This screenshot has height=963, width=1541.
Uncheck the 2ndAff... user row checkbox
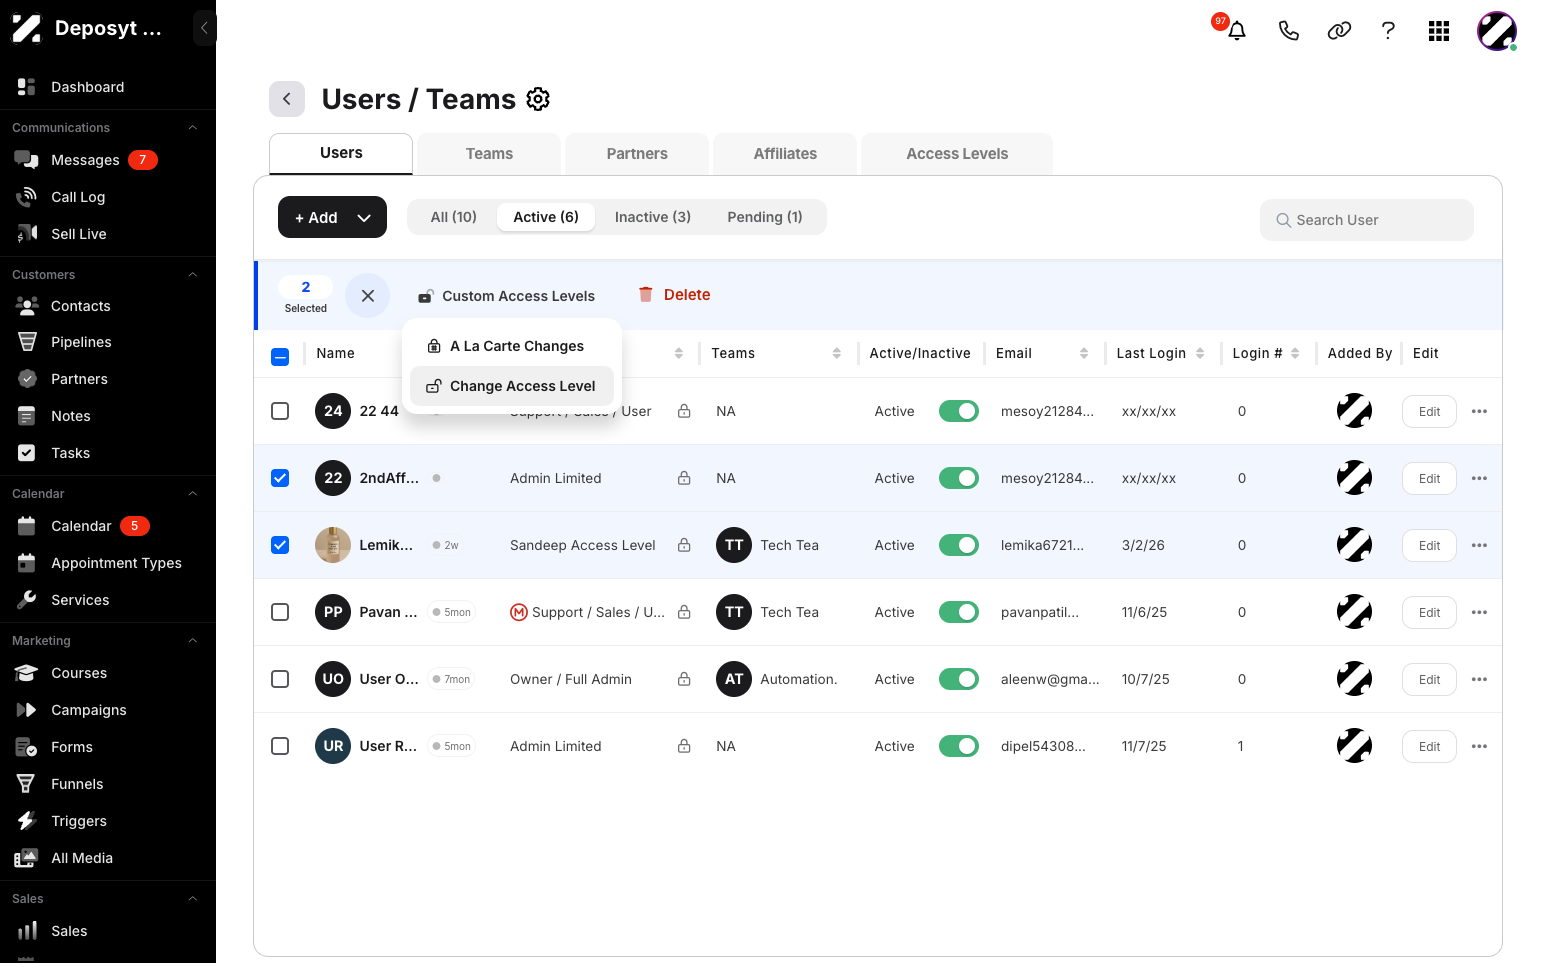pyautogui.click(x=280, y=478)
